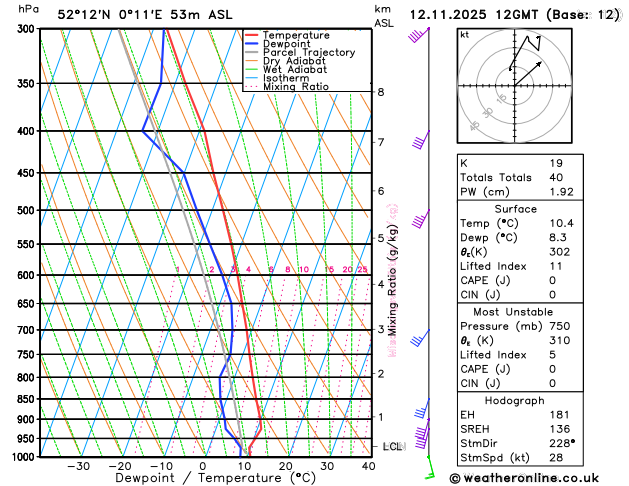
Task: Click the surface Dewp value 8.3
Action: [x=558, y=237]
